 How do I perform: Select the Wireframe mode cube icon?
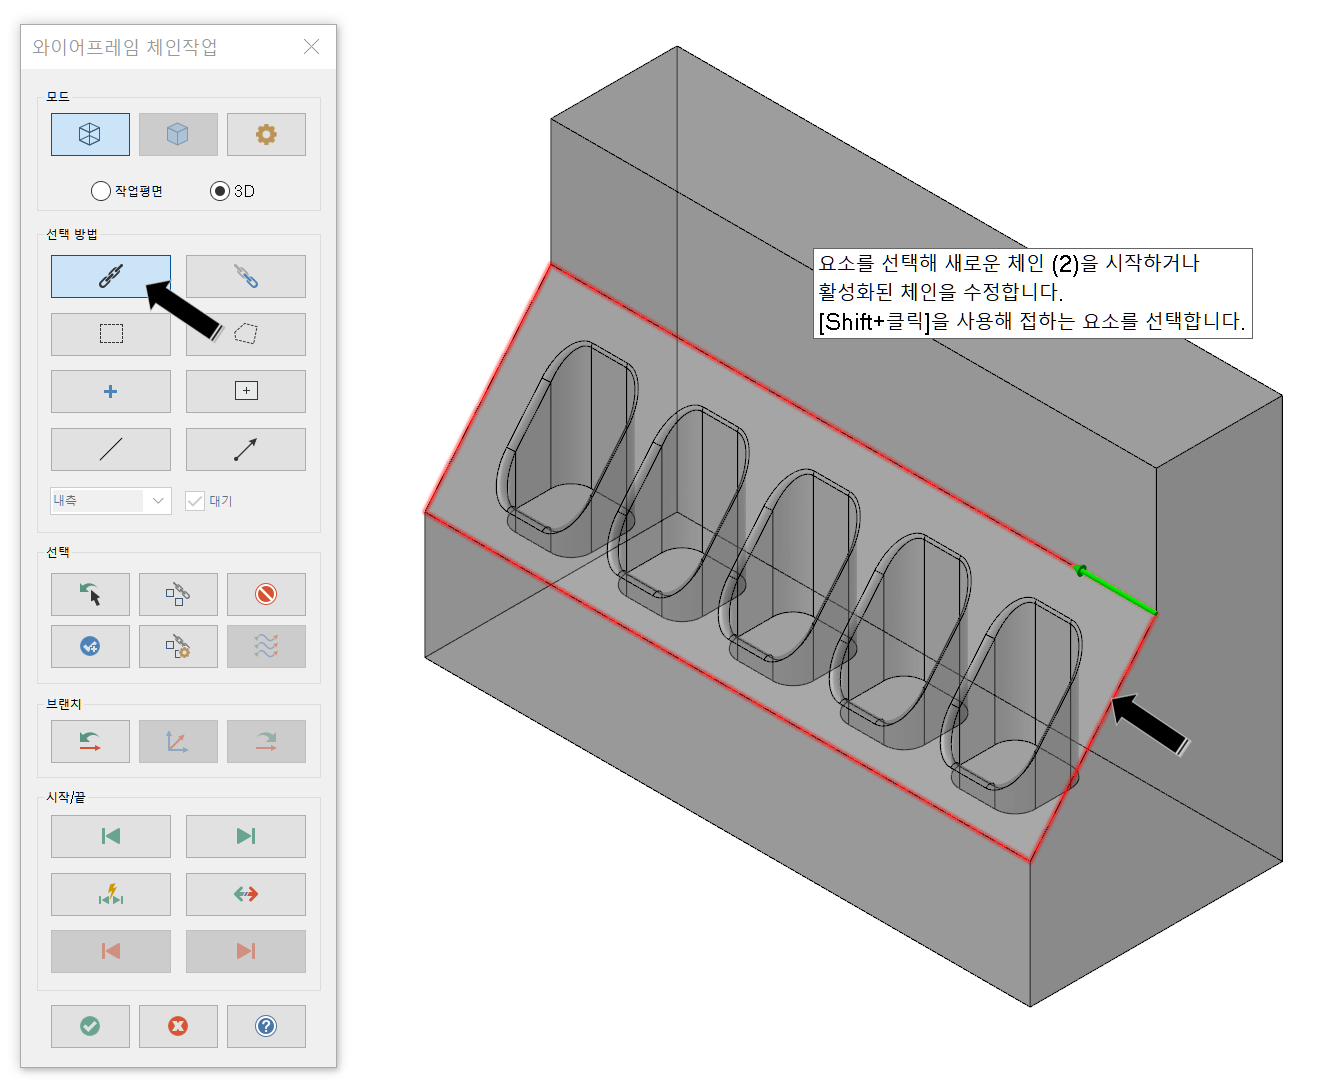coord(90,134)
